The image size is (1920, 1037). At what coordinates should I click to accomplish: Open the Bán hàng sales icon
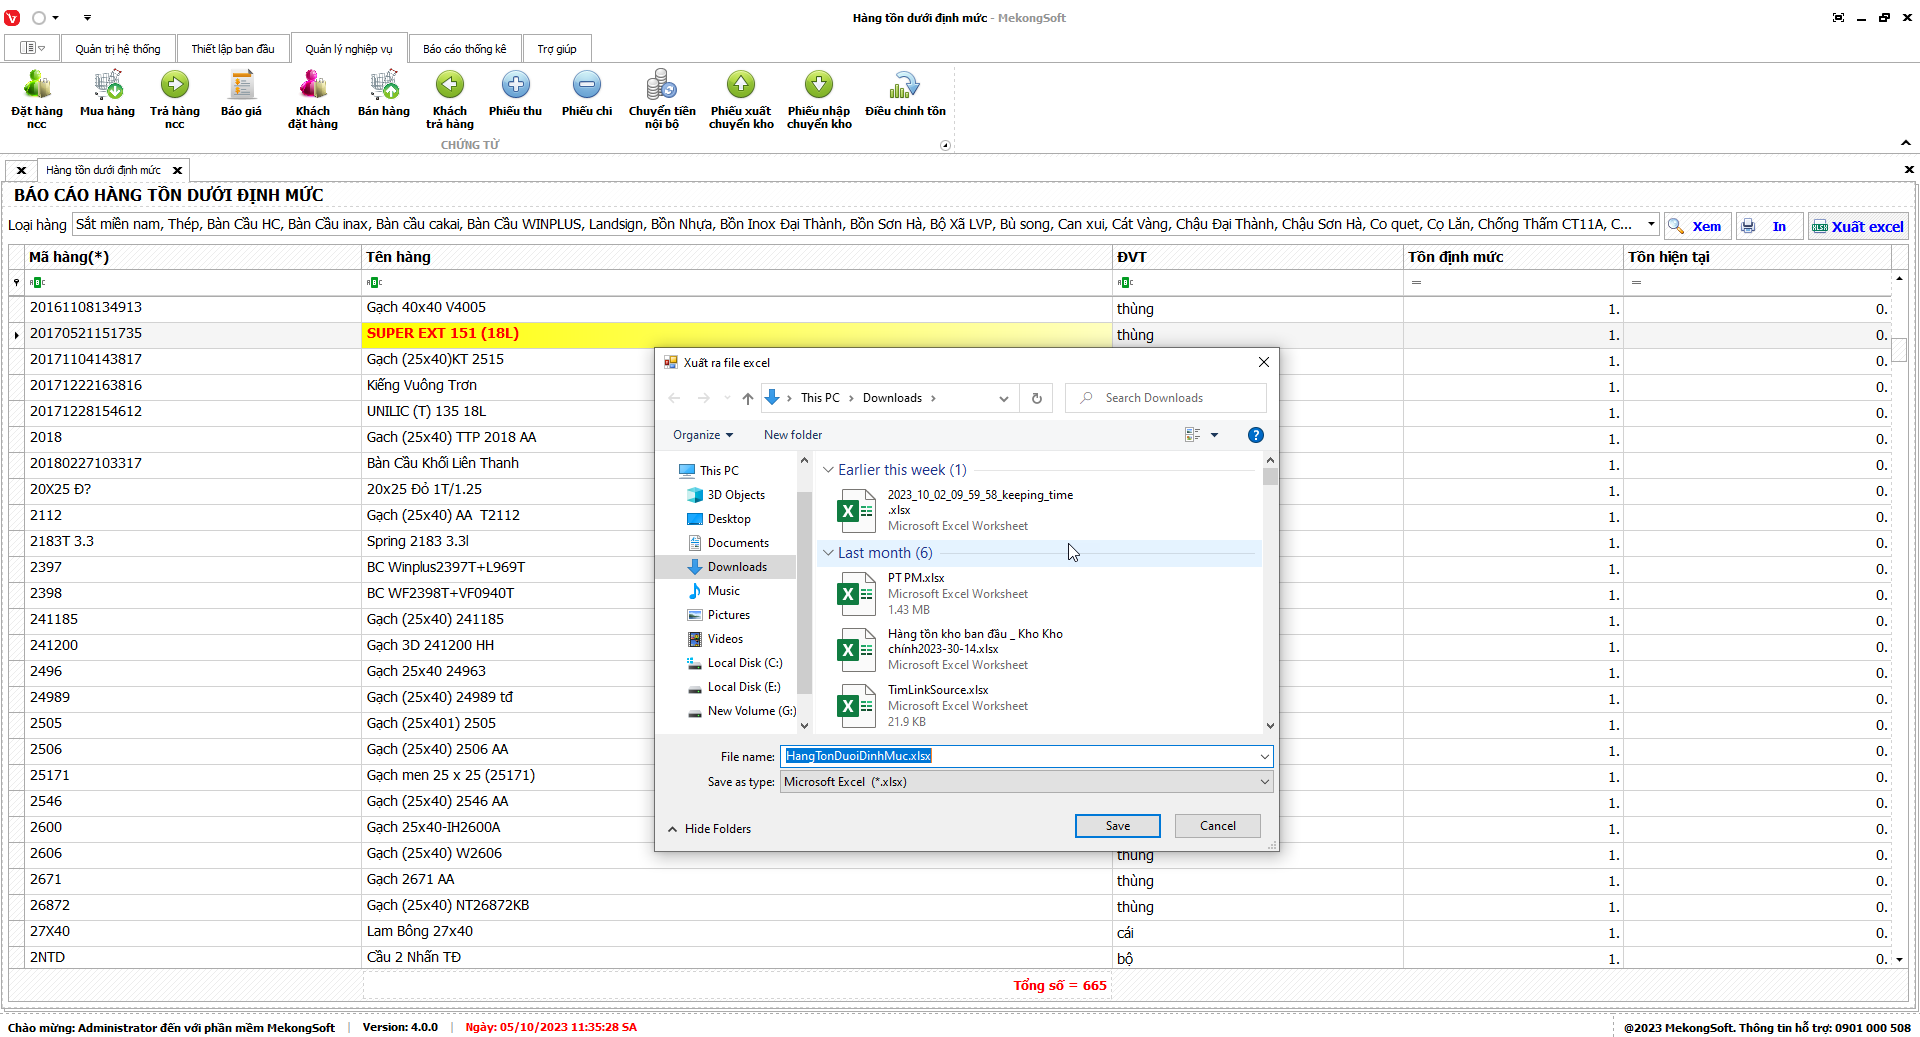tap(384, 87)
